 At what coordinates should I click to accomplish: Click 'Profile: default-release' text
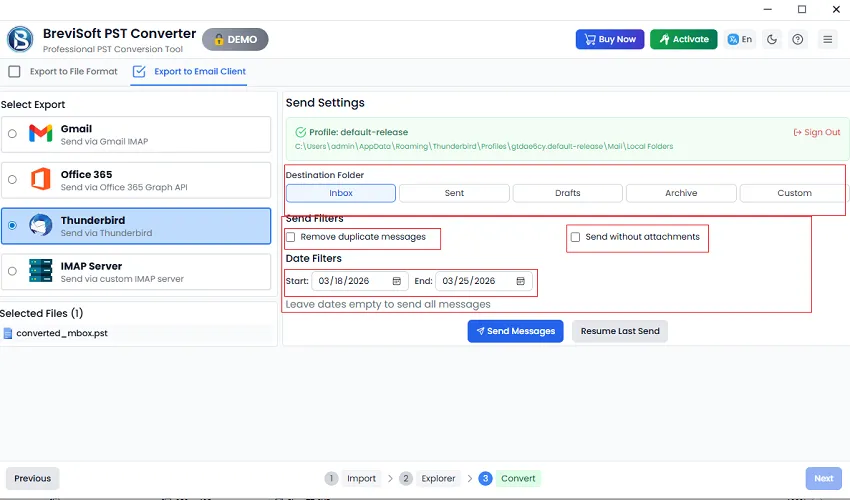358,132
